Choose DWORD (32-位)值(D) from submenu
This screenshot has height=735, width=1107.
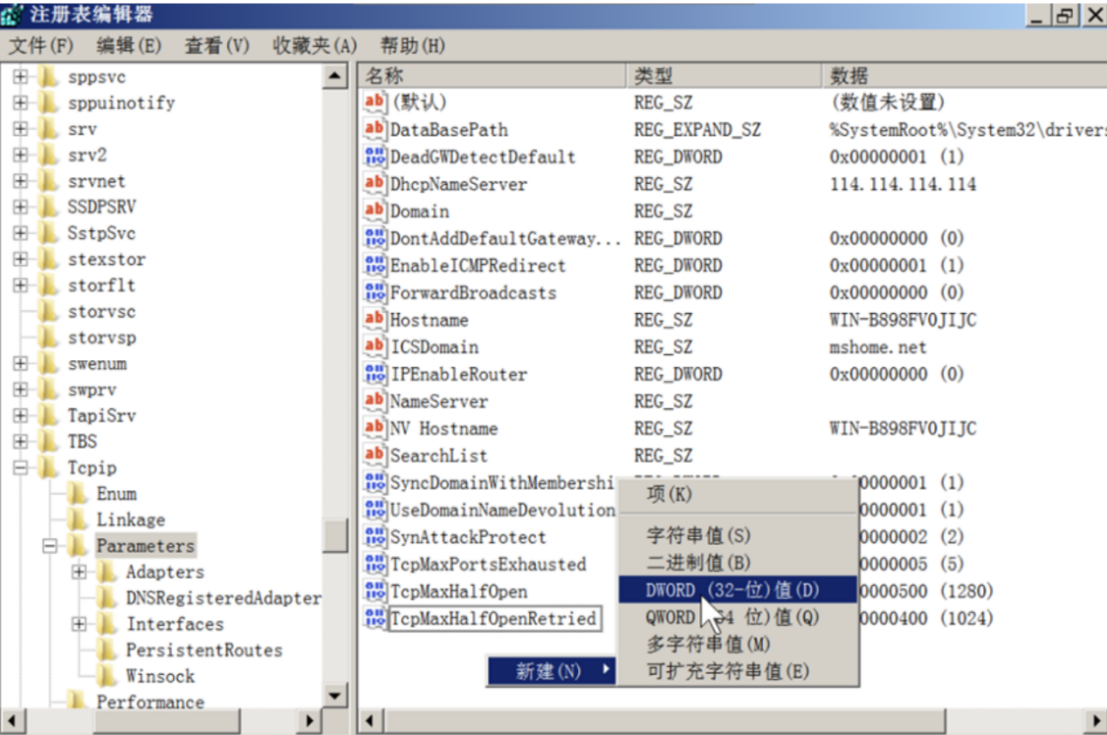pyautogui.click(x=738, y=590)
